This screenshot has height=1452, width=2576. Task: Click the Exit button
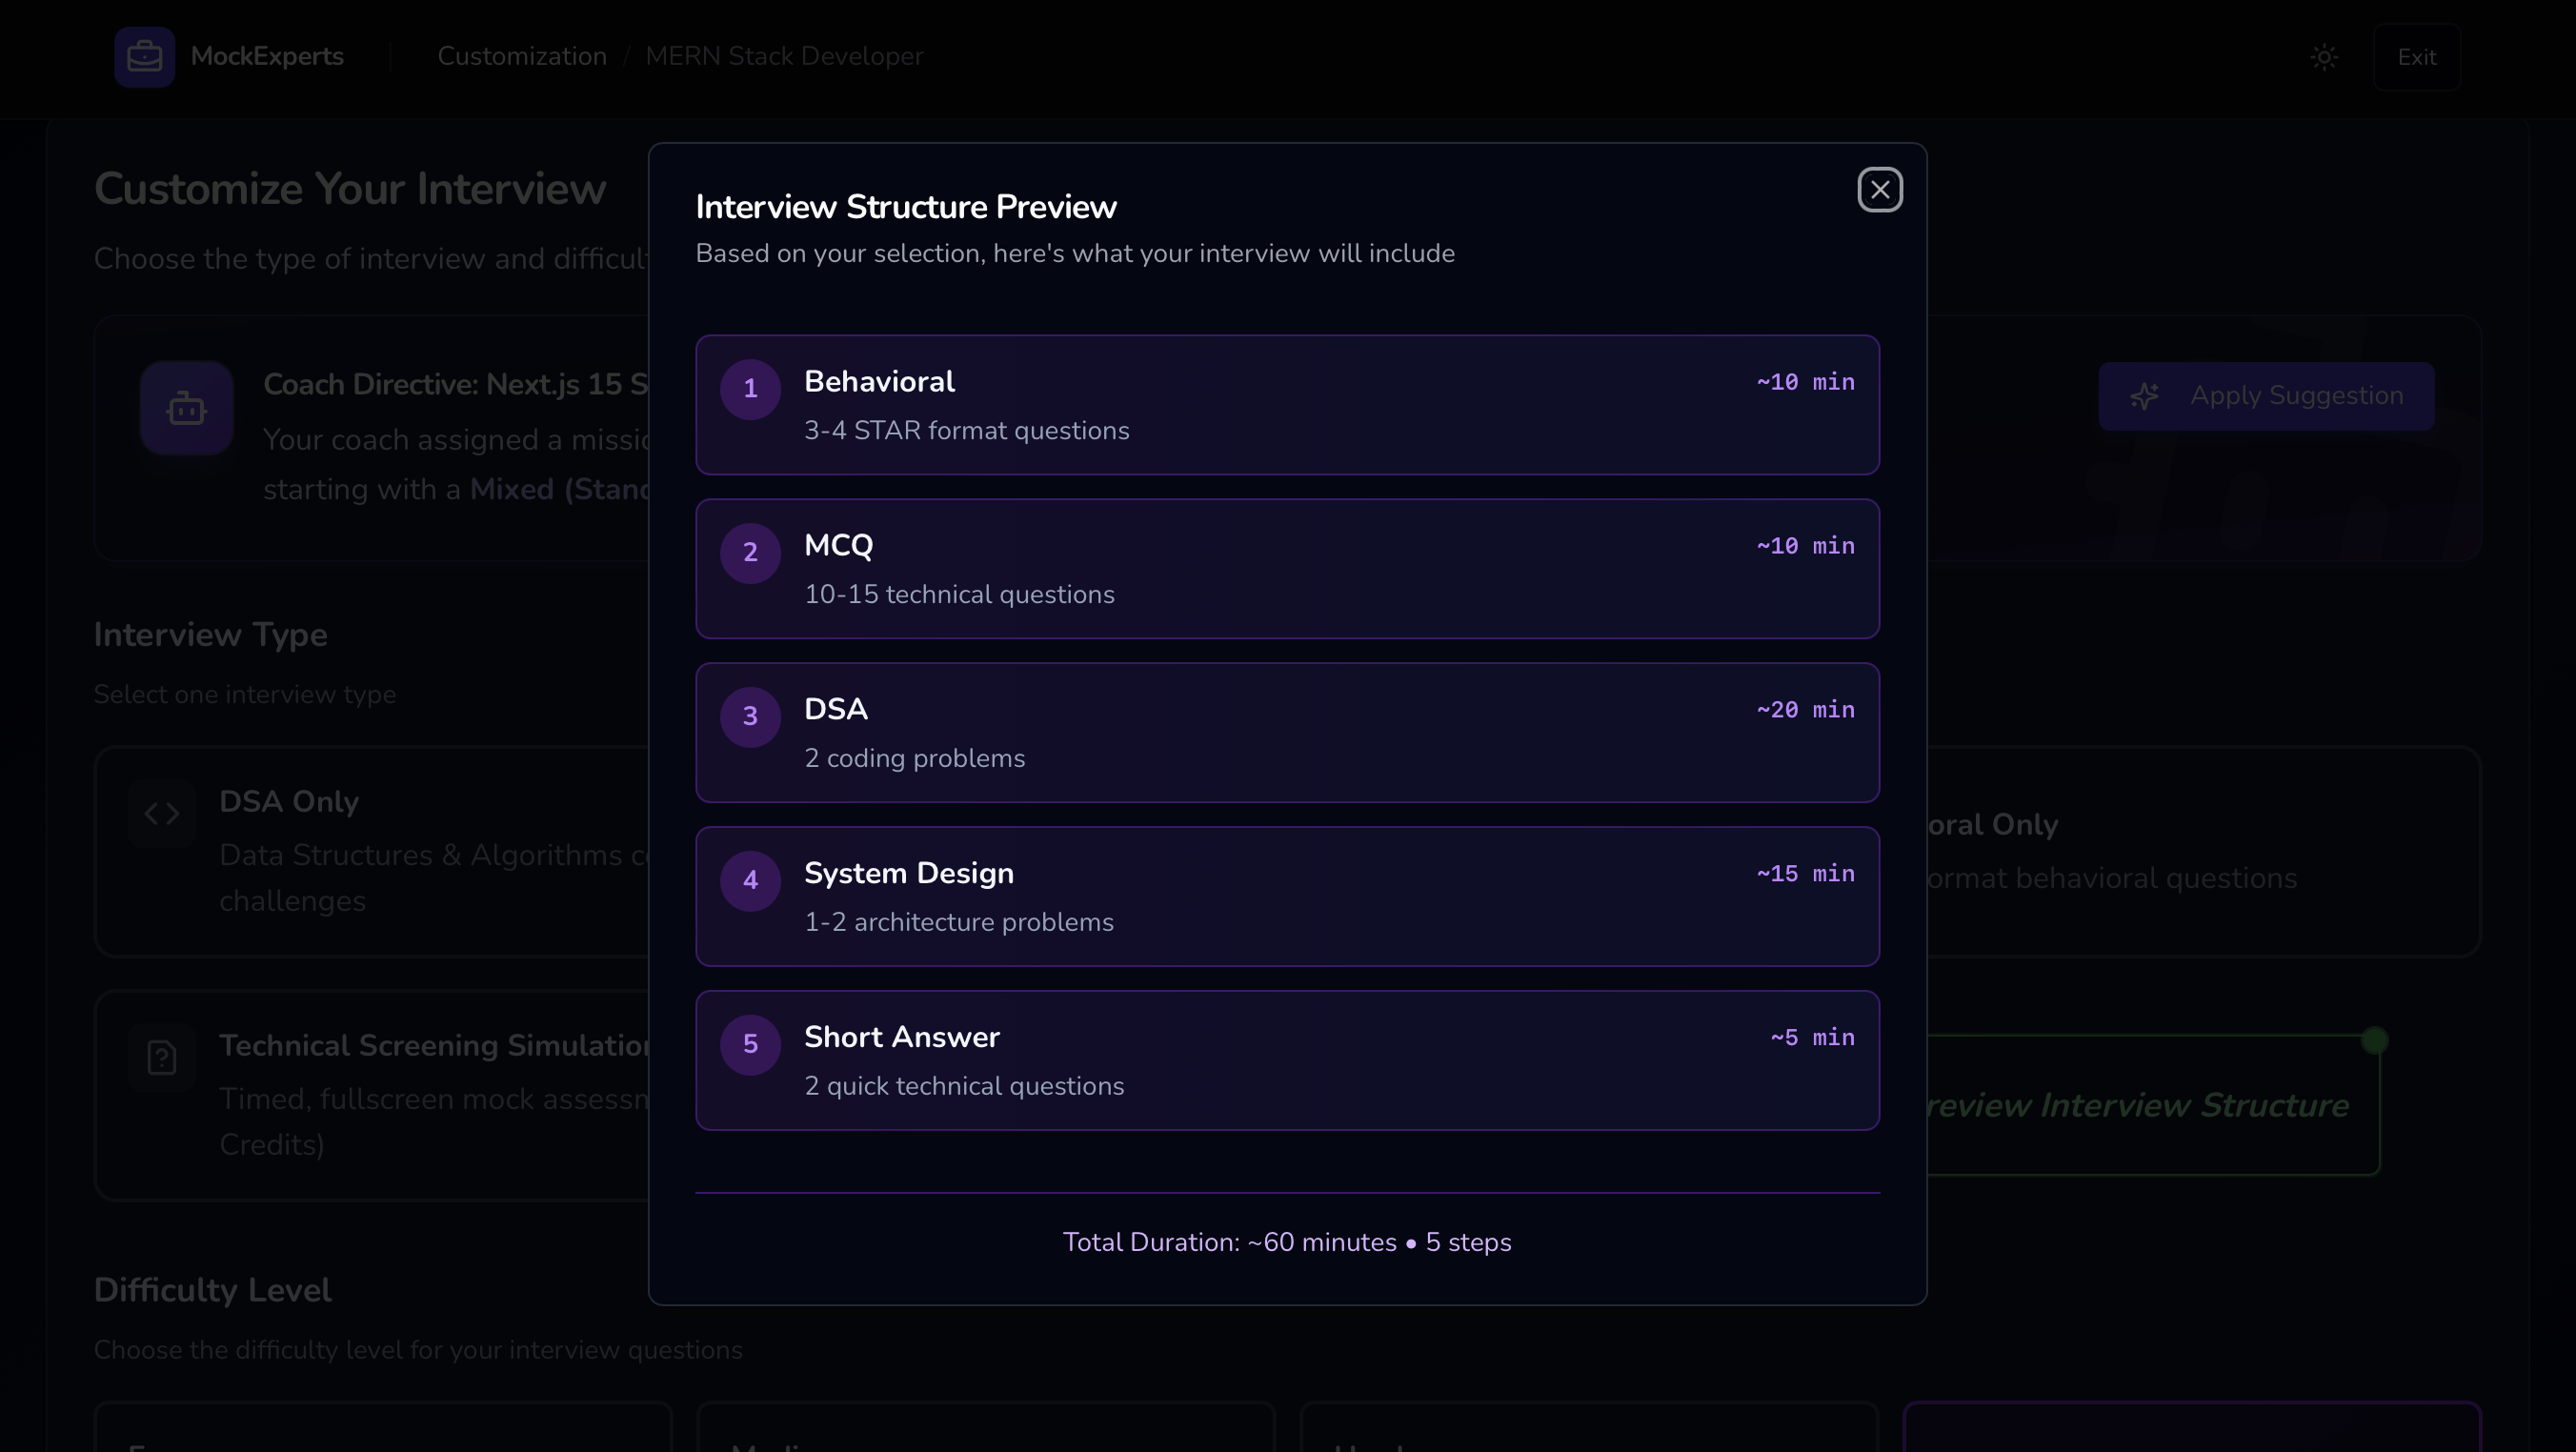point(2416,57)
